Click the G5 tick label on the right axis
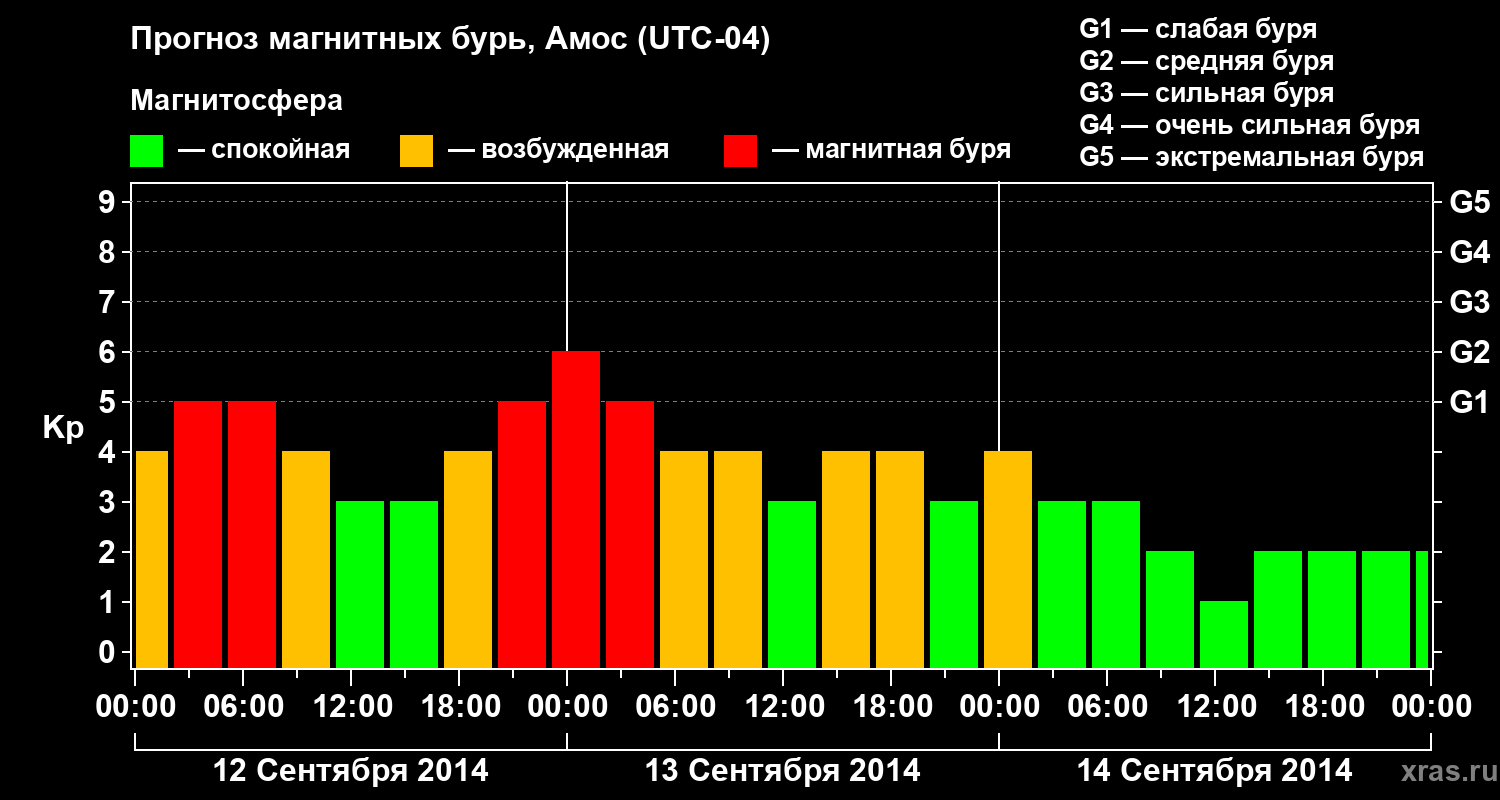Screen dimensions: 1500x800 tap(1470, 202)
